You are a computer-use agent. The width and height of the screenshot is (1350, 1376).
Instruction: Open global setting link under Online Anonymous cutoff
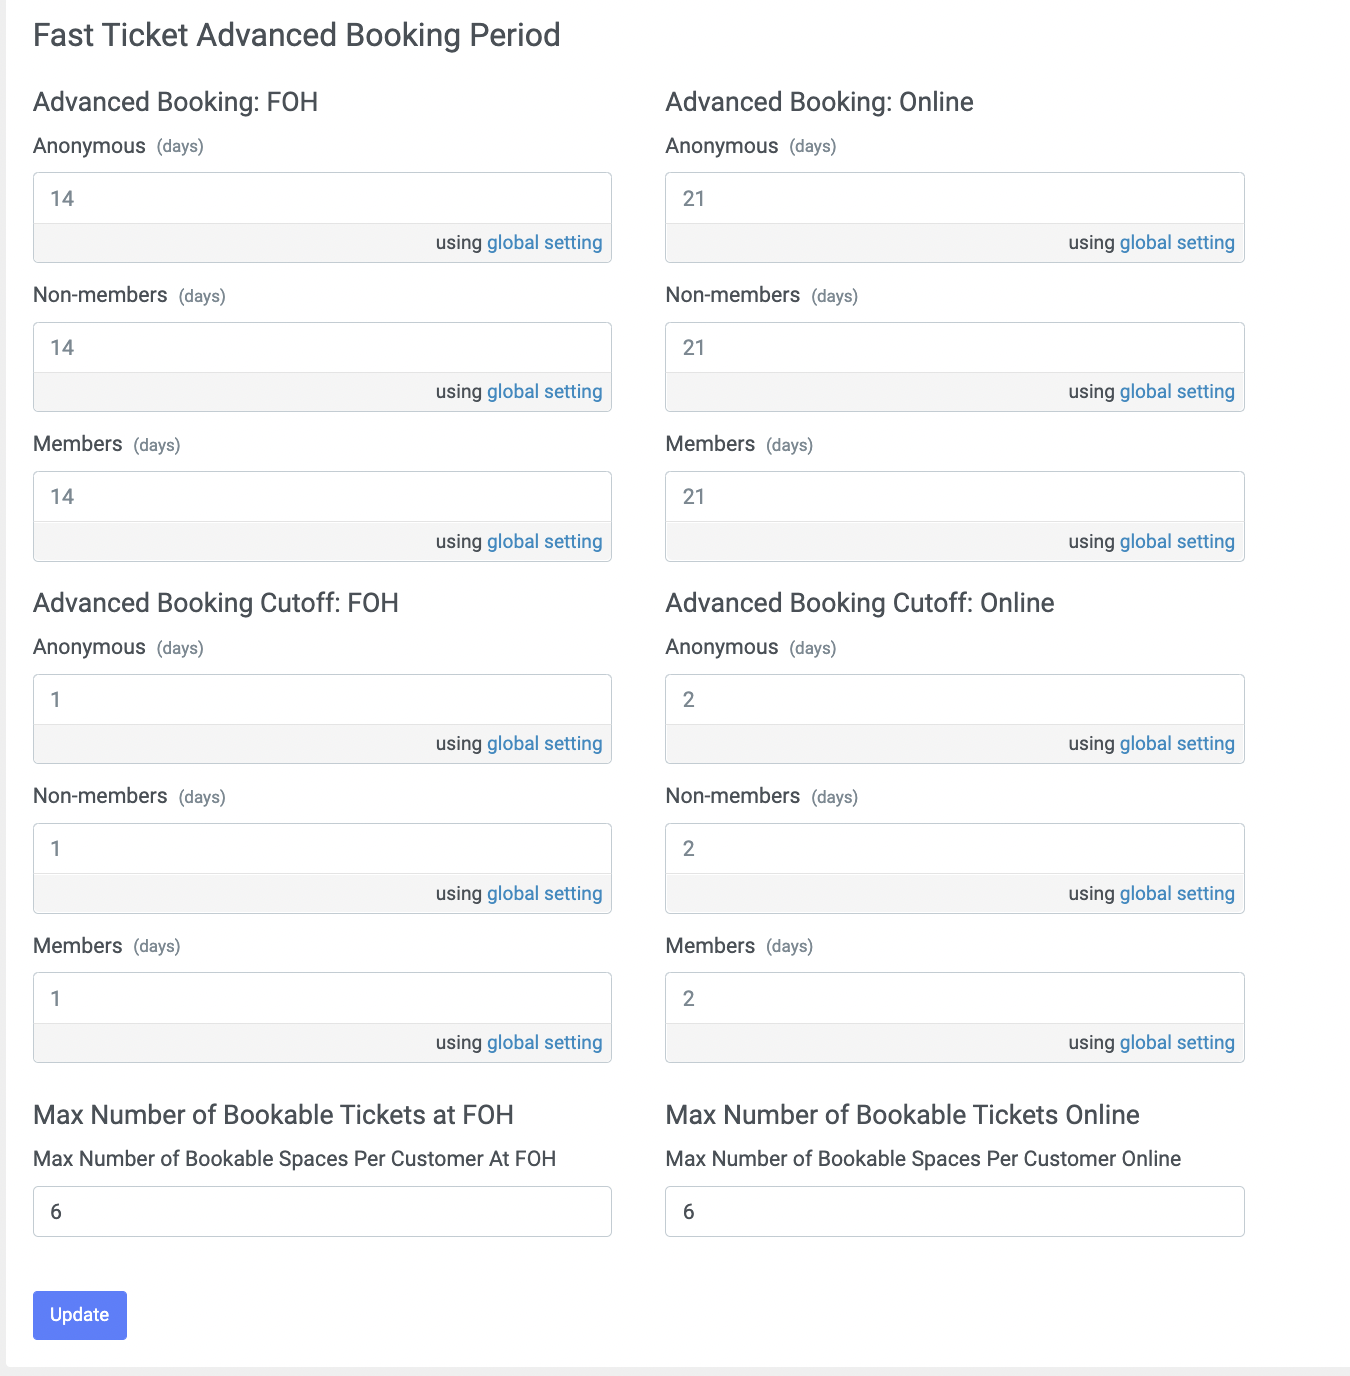[1177, 744]
